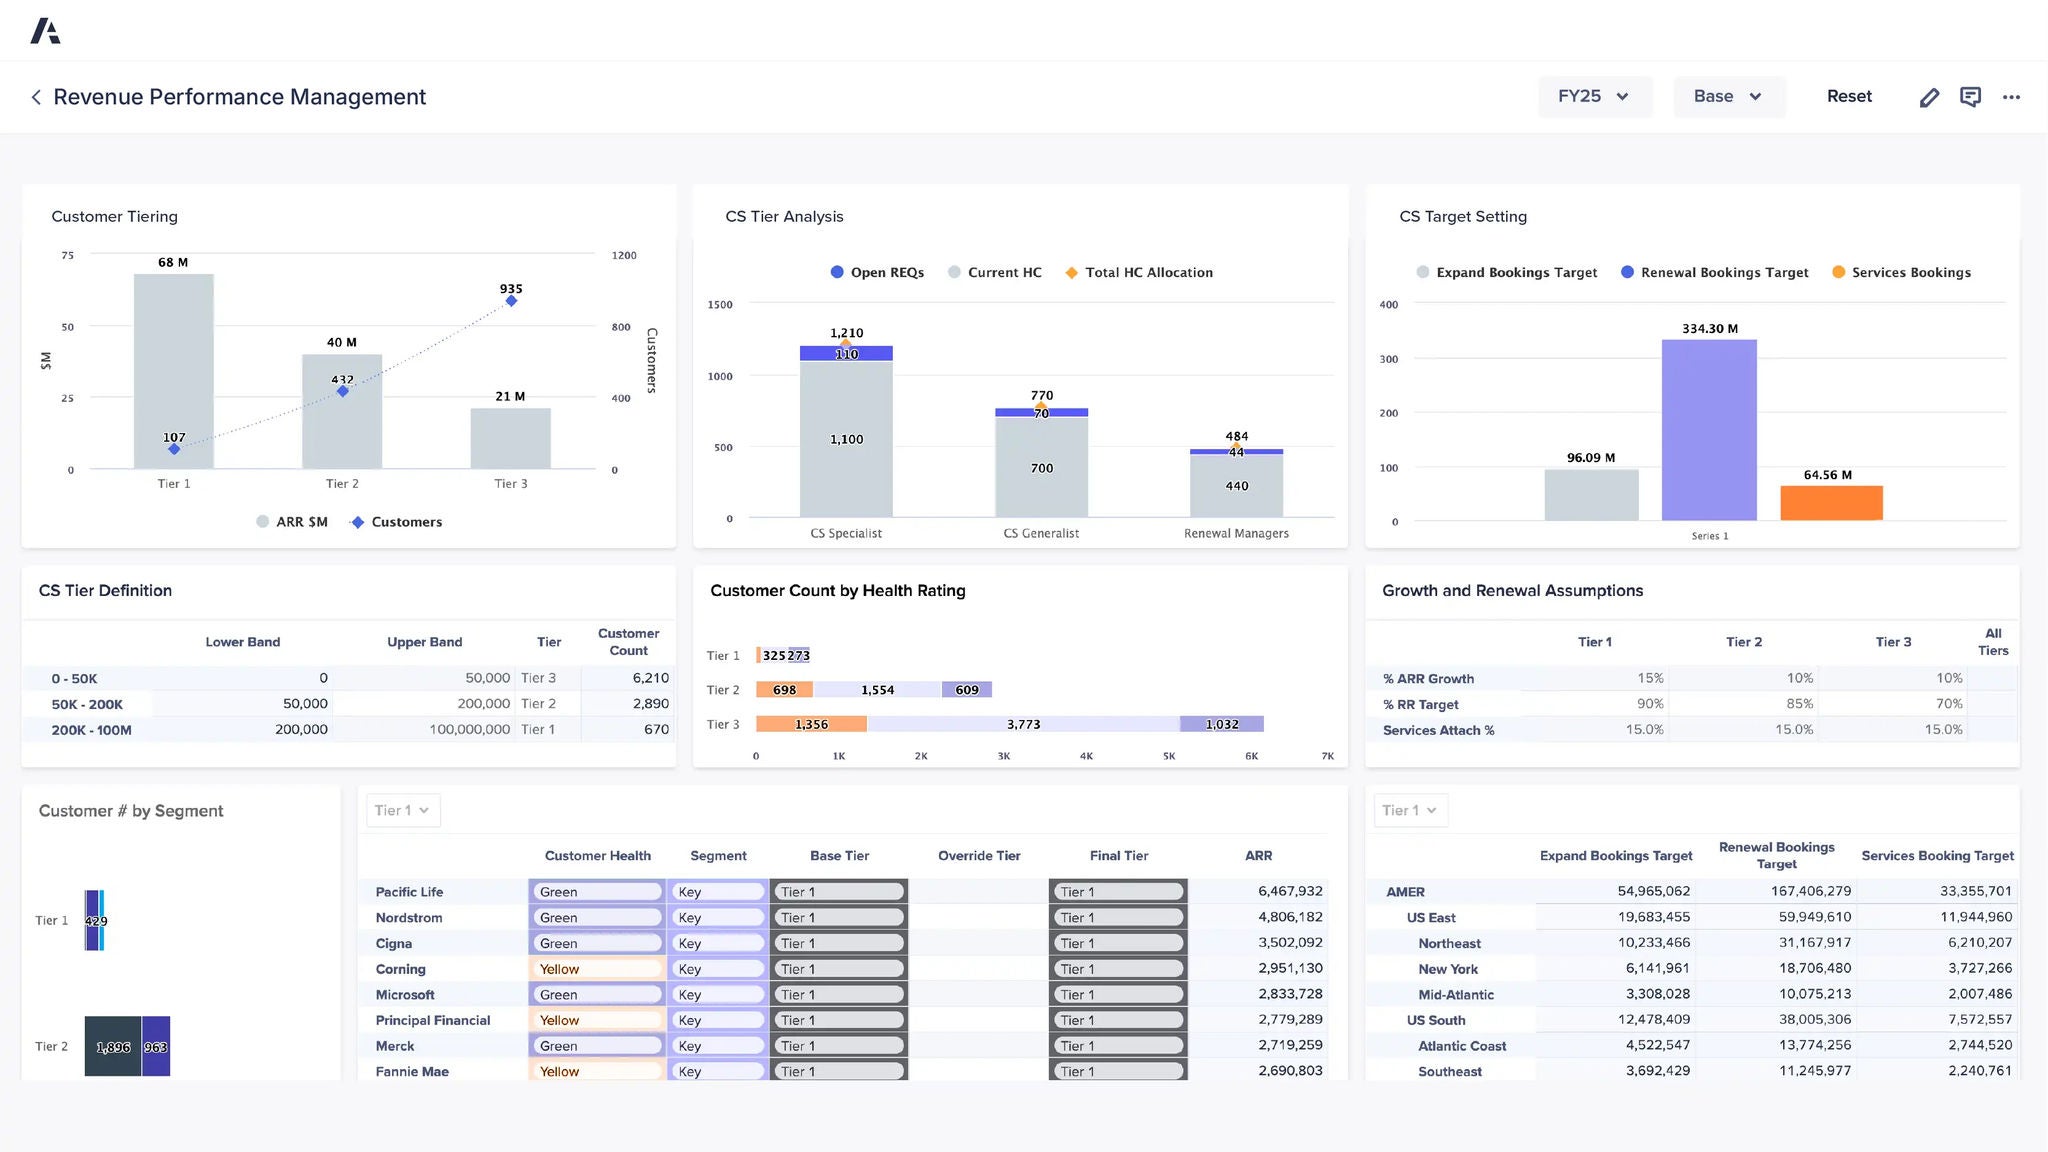Open the edit pencil icon in the header

click(1930, 96)
